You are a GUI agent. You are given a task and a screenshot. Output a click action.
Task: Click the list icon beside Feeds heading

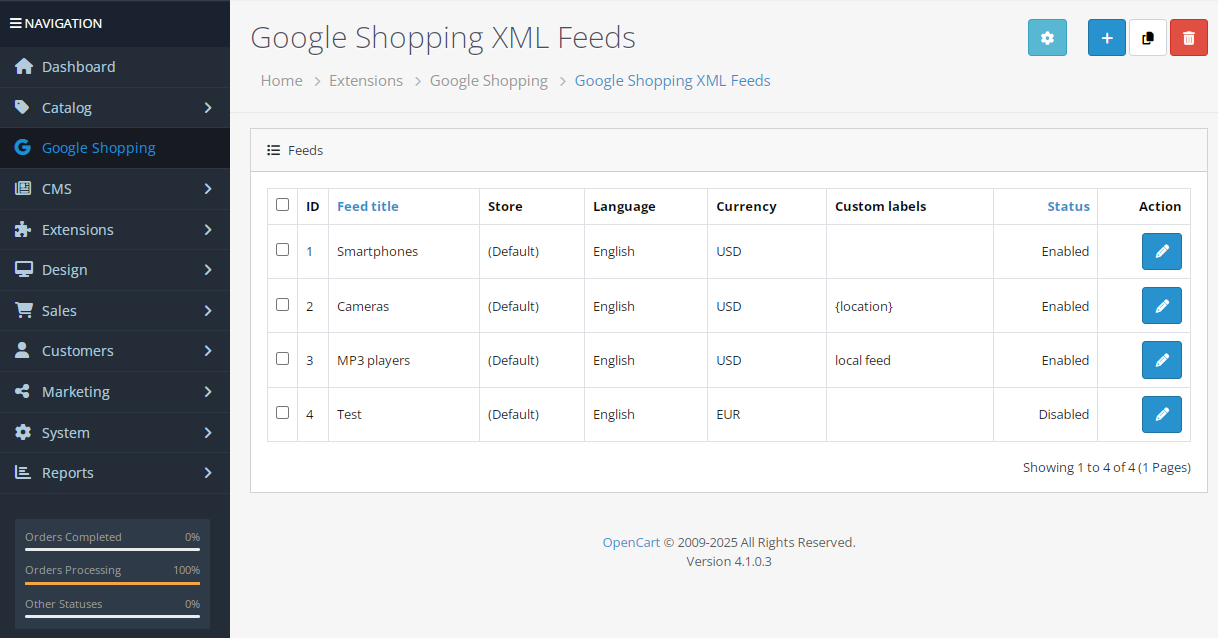[x=273, y=151]
